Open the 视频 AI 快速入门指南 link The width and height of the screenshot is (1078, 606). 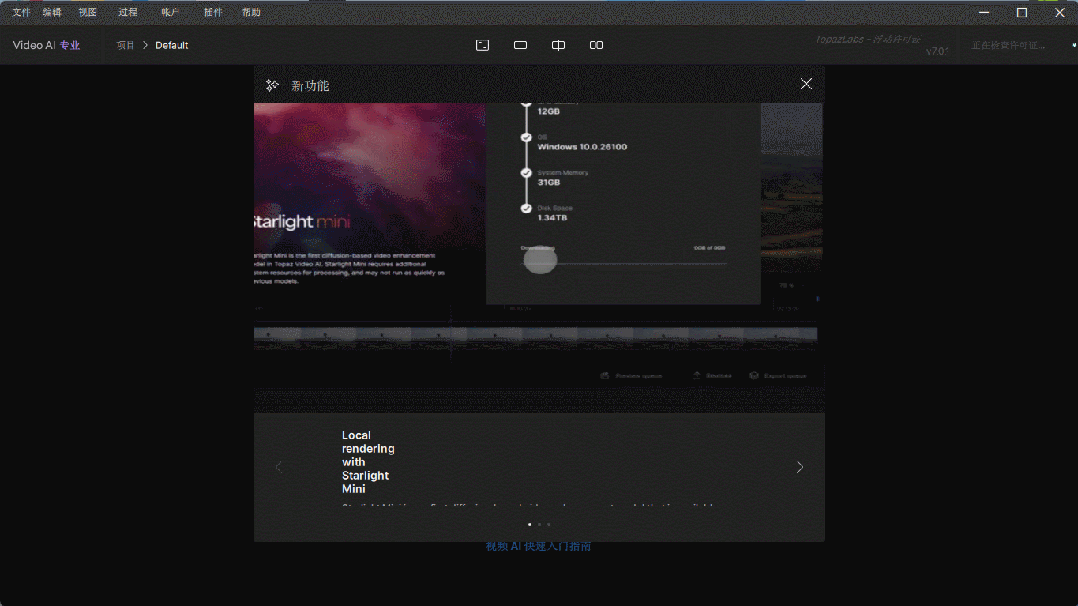tap(538, 546)
